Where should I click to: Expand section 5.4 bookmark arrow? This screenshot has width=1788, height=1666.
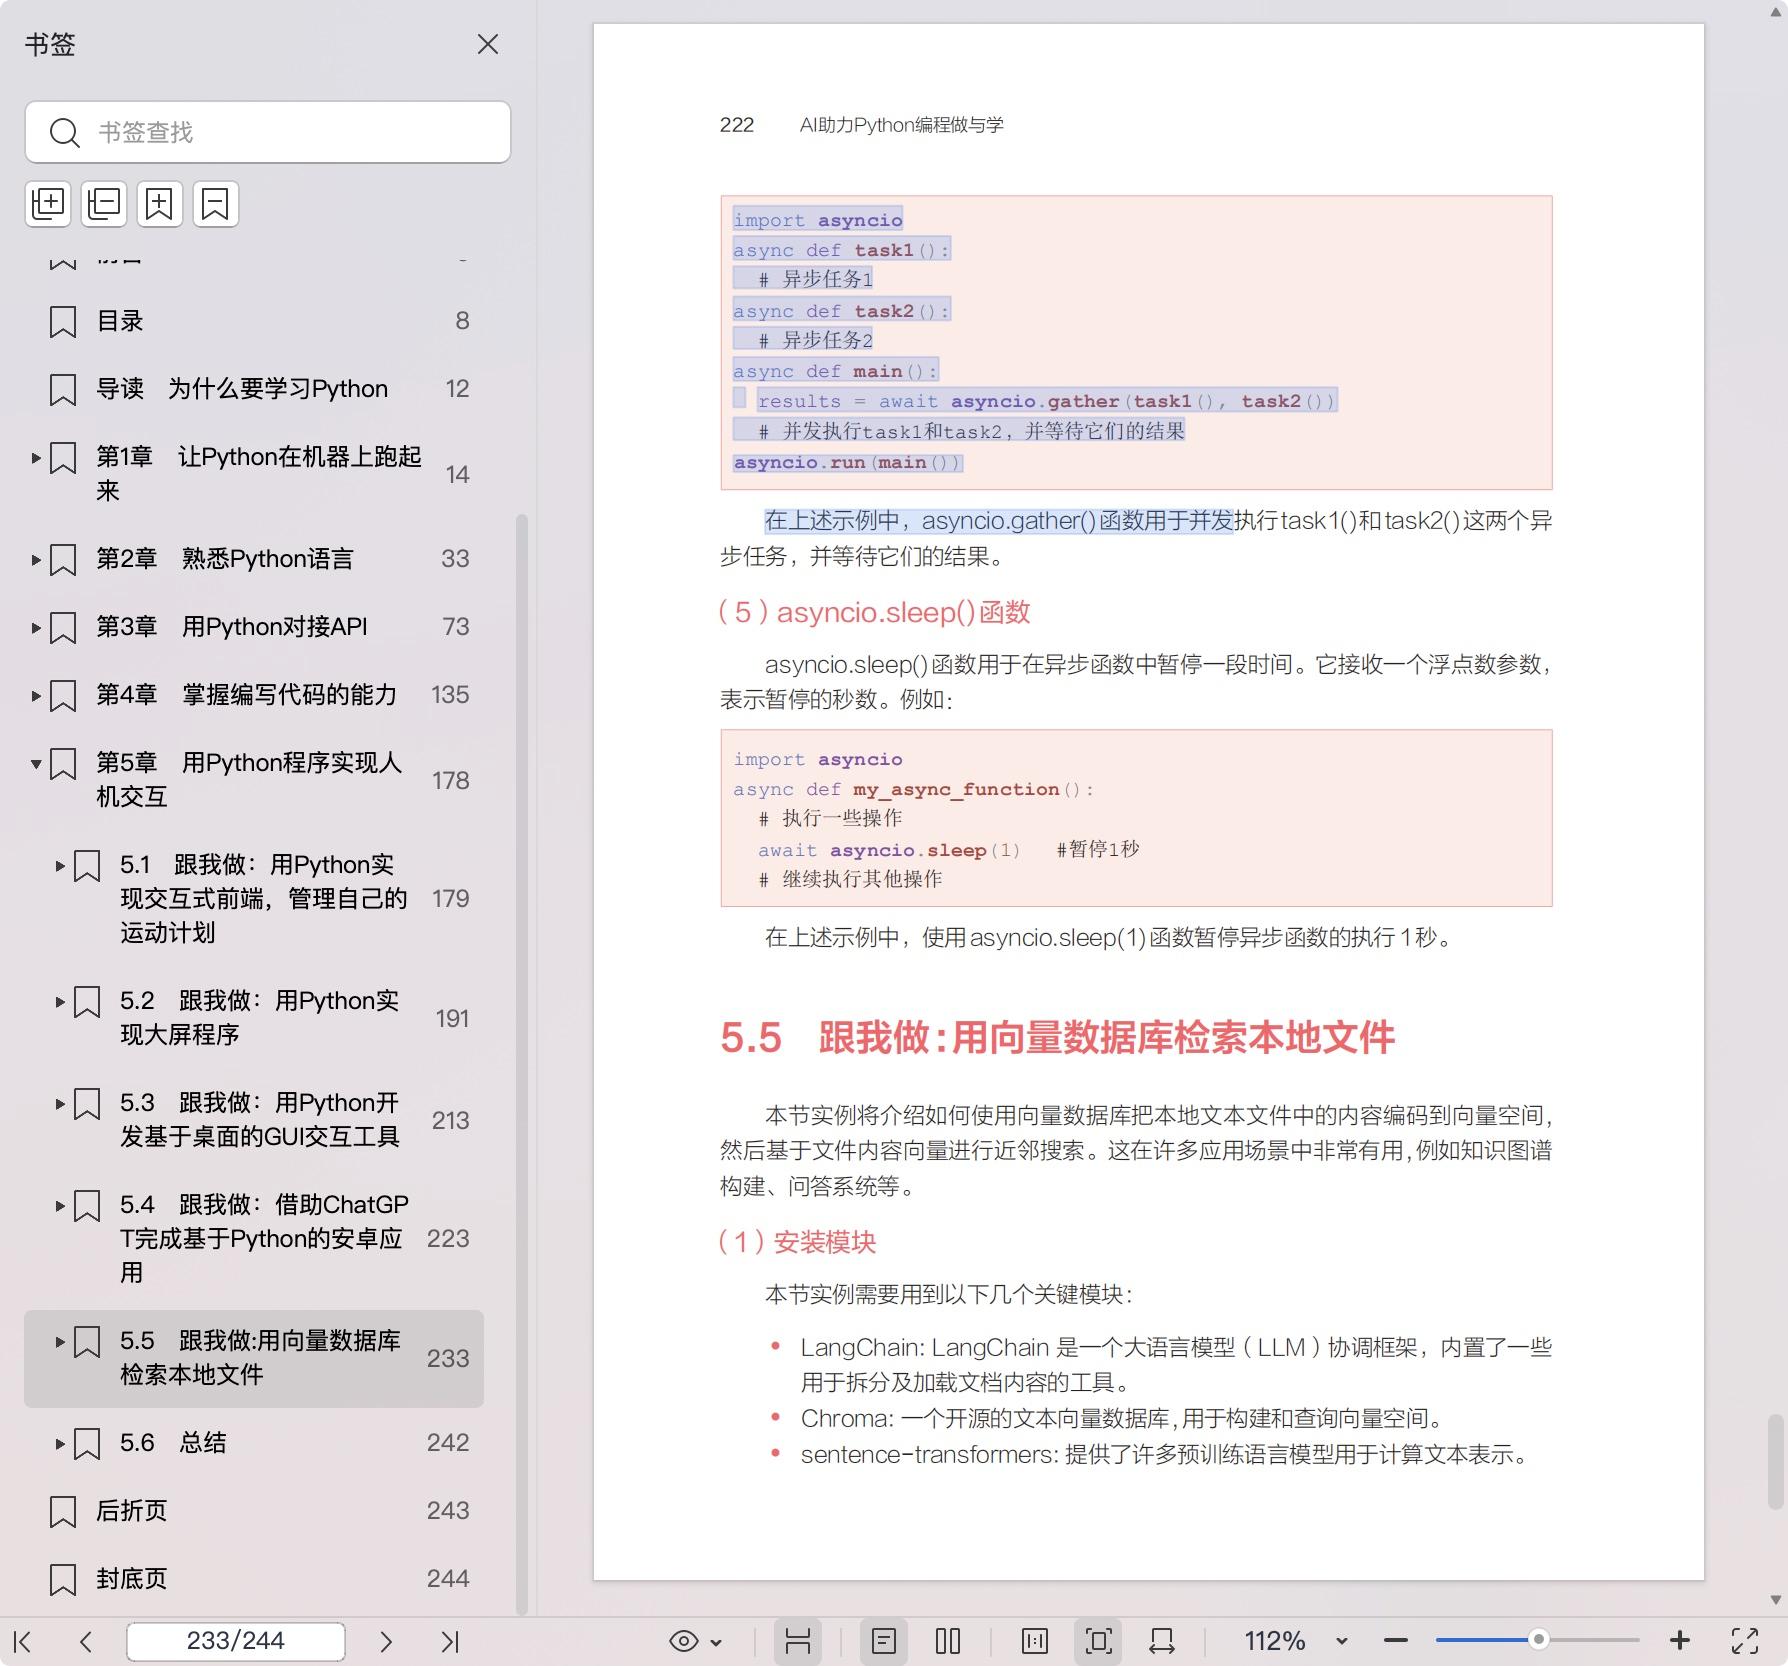(x=60, y=1206)
